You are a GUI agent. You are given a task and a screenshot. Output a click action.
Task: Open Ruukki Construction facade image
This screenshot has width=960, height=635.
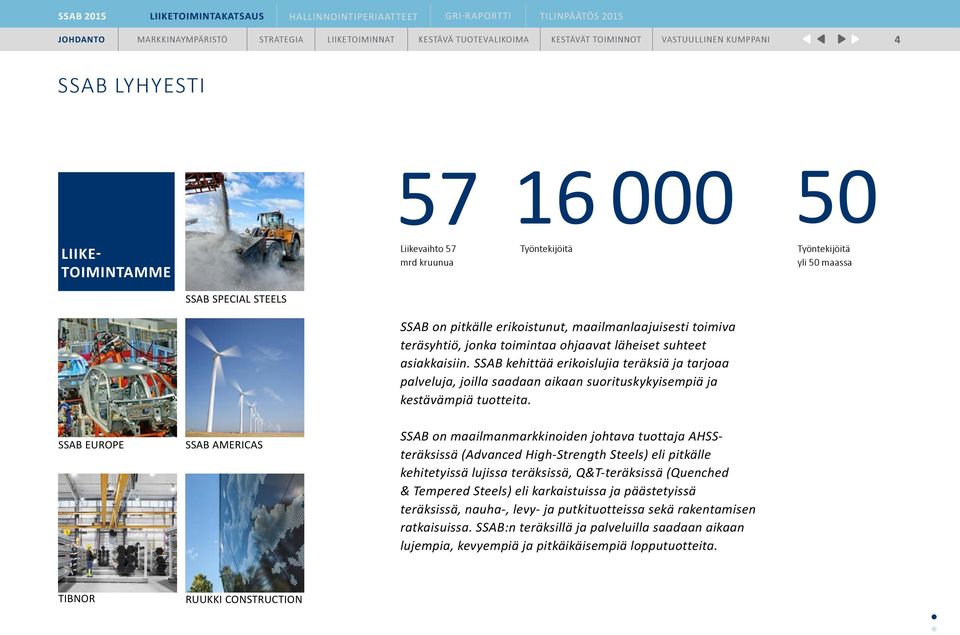pyautogui.click(x=244, y=533)
